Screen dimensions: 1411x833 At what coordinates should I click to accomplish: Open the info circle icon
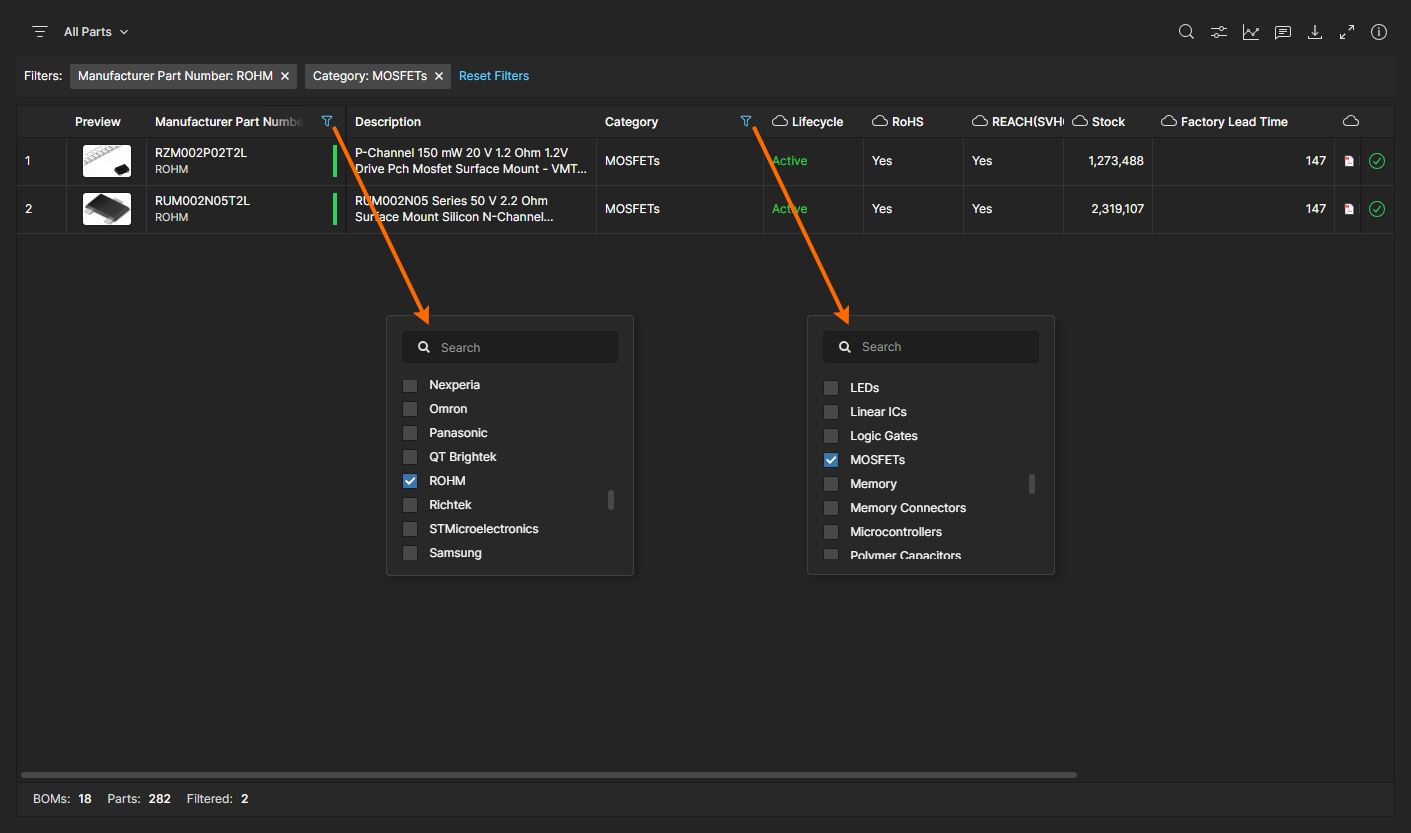[1379, 32]
